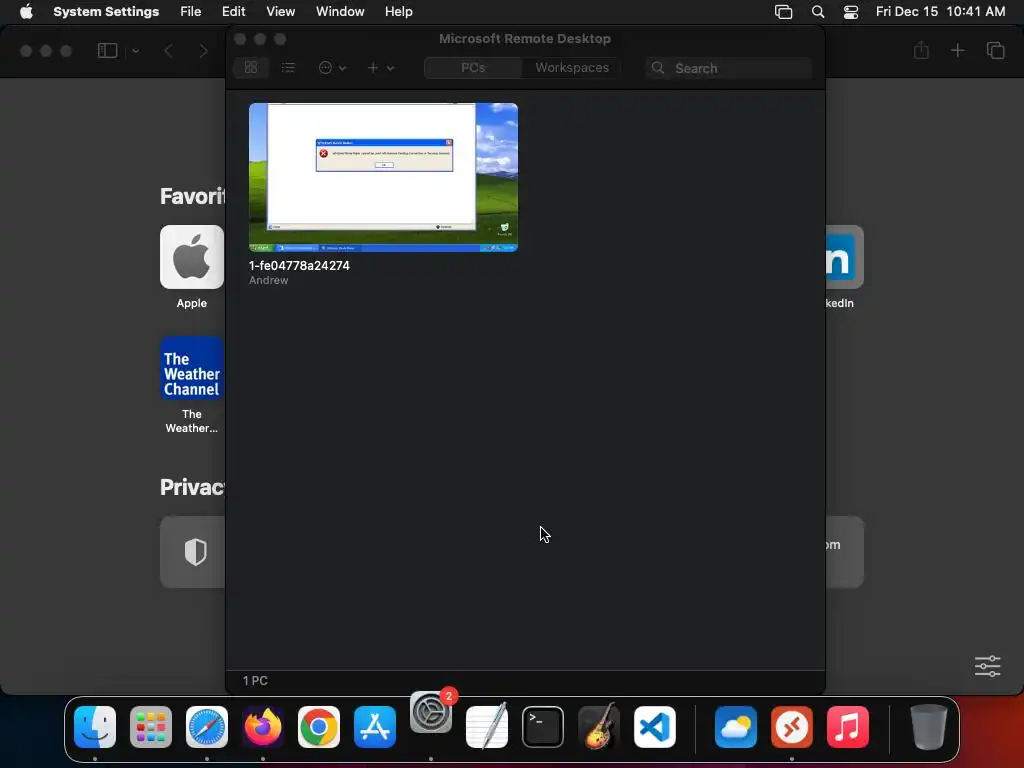
Task: Open the ellipsis actions menu in Remote Desktop
Action: click(332, 67)
